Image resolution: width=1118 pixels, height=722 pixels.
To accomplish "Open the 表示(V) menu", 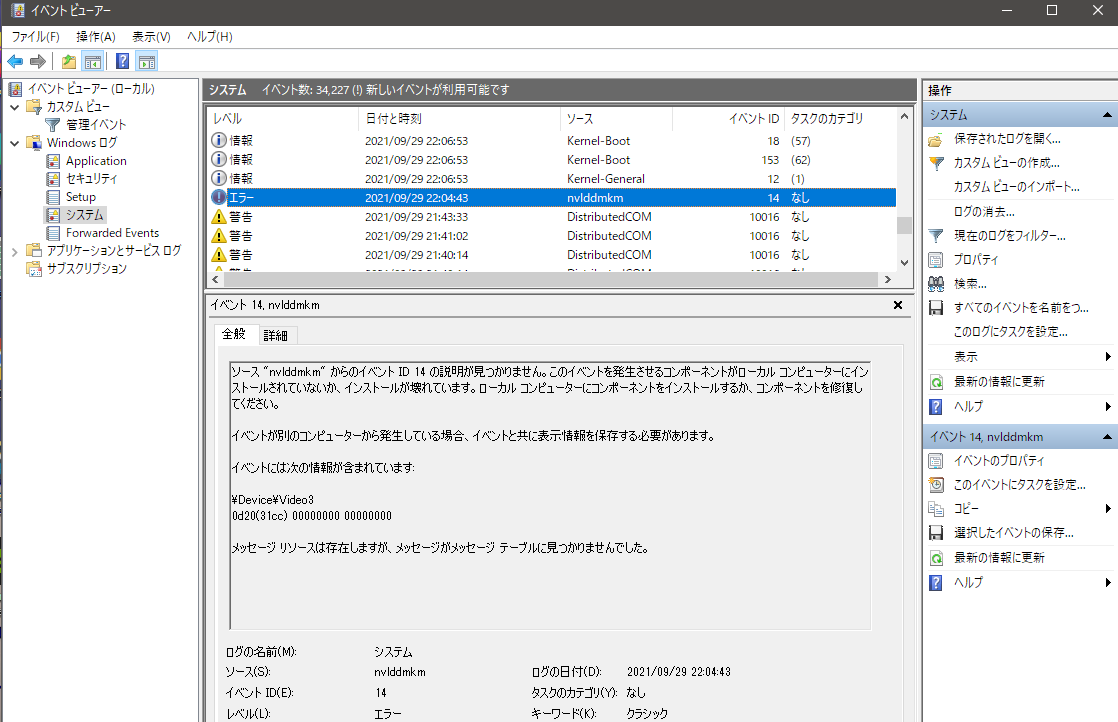I will coord(151,37).
